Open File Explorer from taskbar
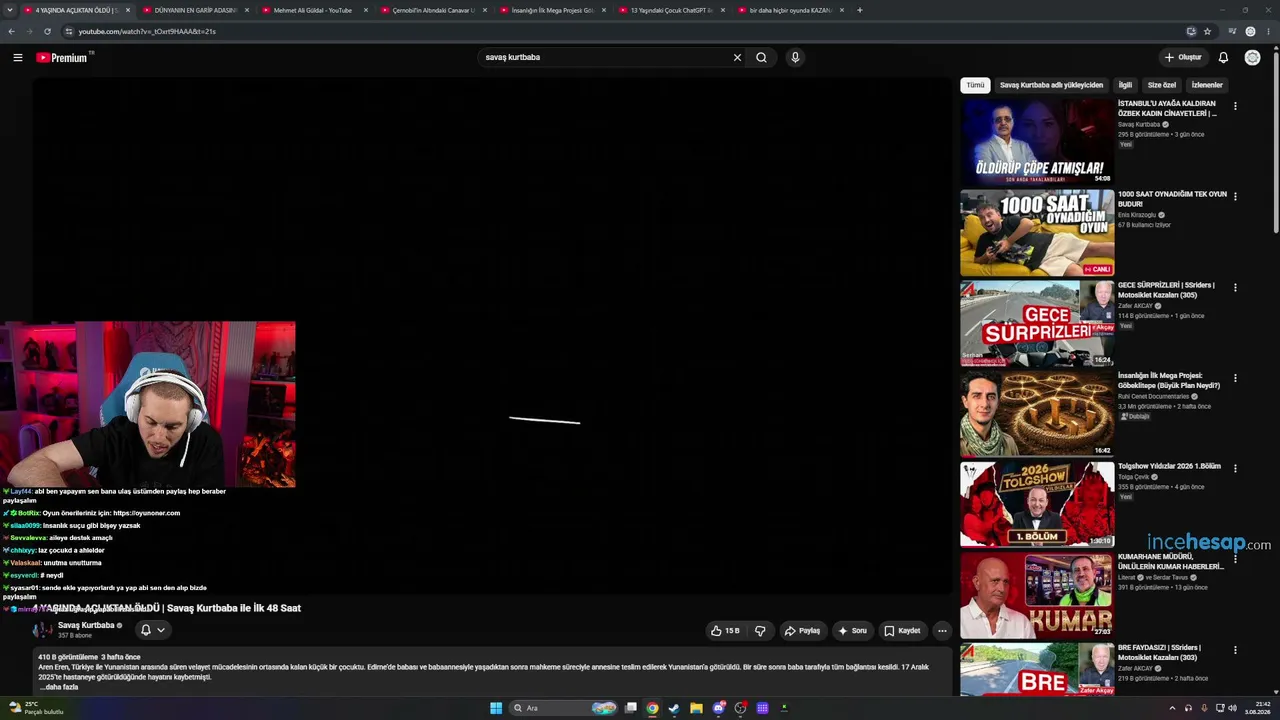The width and height of the screenshot is (1280, 720). click(x=696, y=708)
